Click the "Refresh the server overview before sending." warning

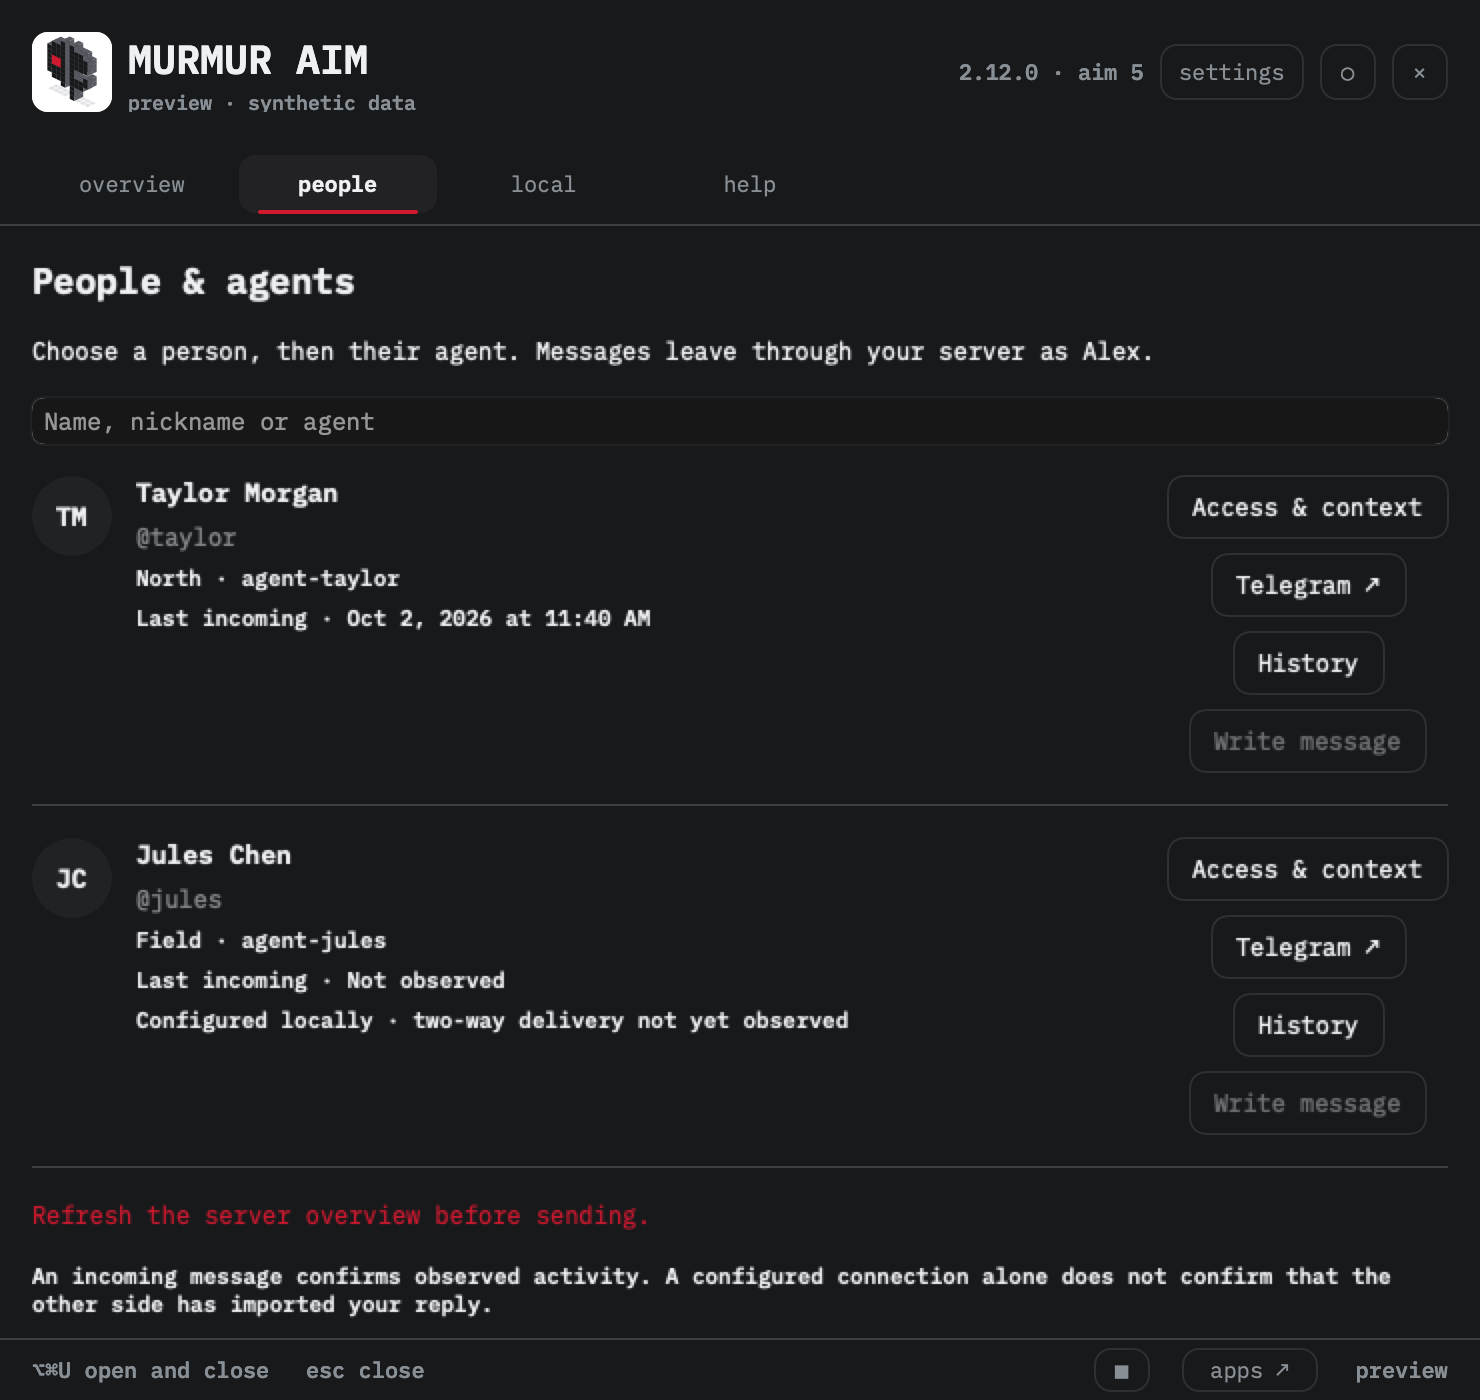coord(340,1215)
